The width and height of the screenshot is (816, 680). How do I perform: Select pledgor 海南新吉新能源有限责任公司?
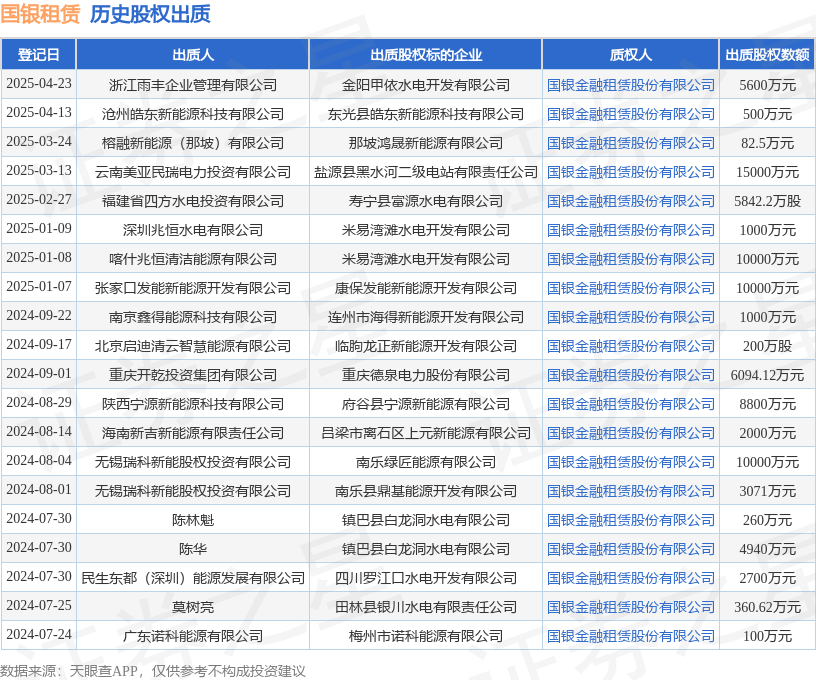193,433
